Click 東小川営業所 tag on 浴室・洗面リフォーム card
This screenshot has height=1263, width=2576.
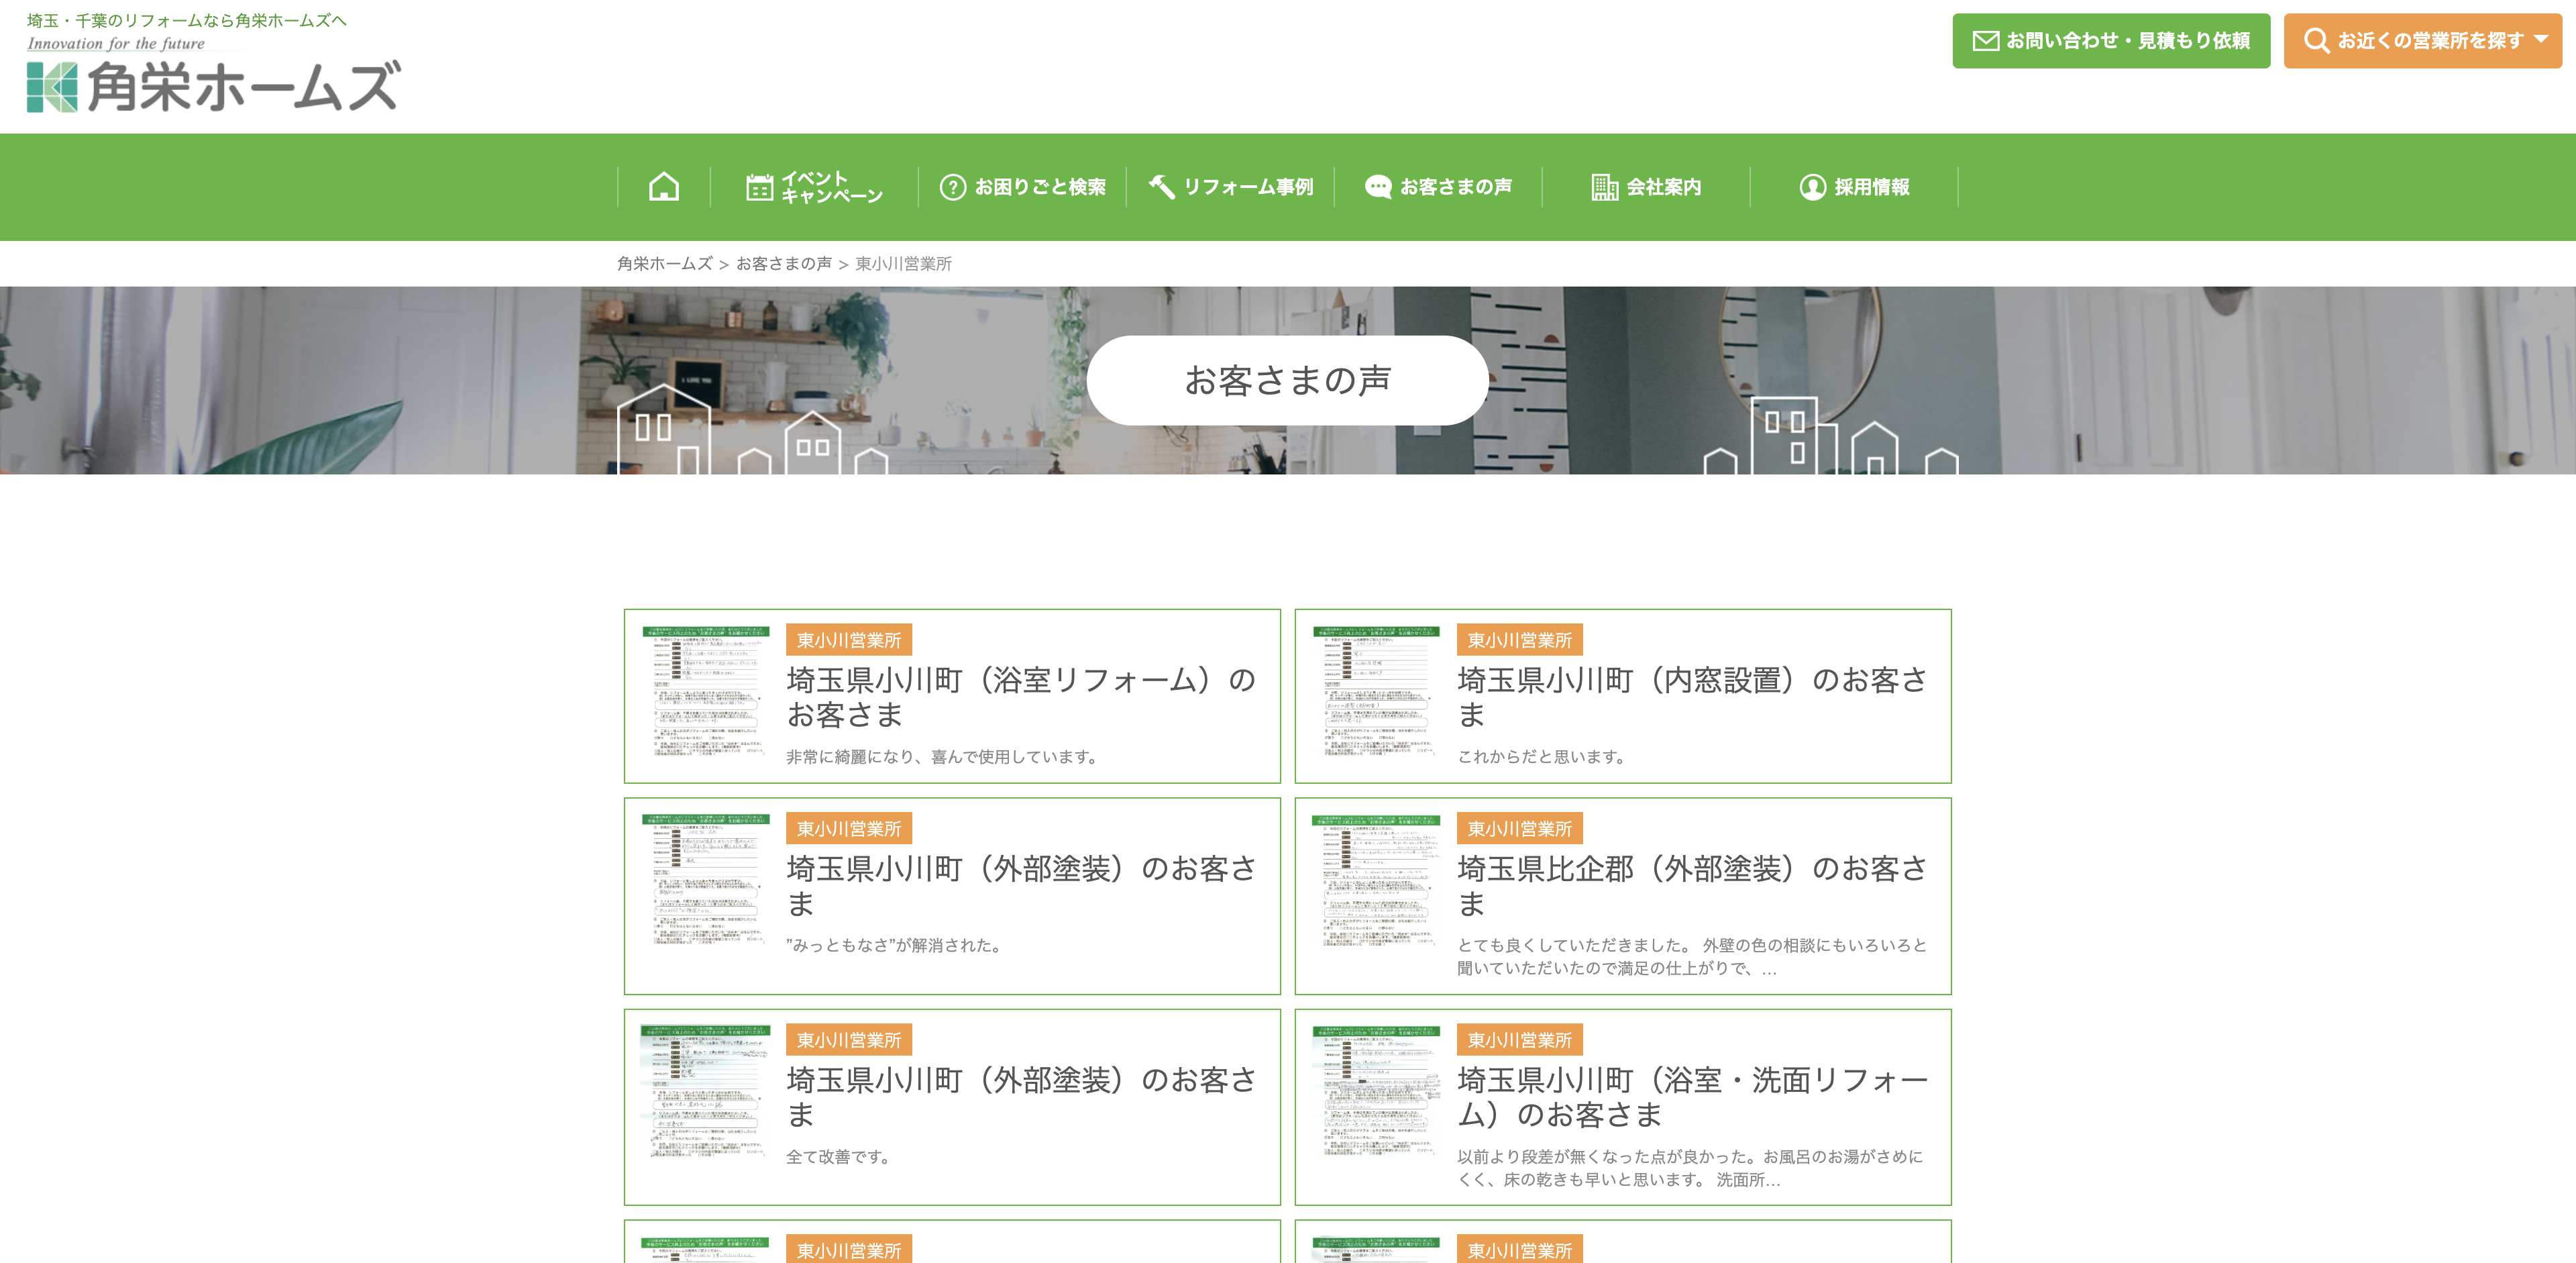tap(1520, 1040)
